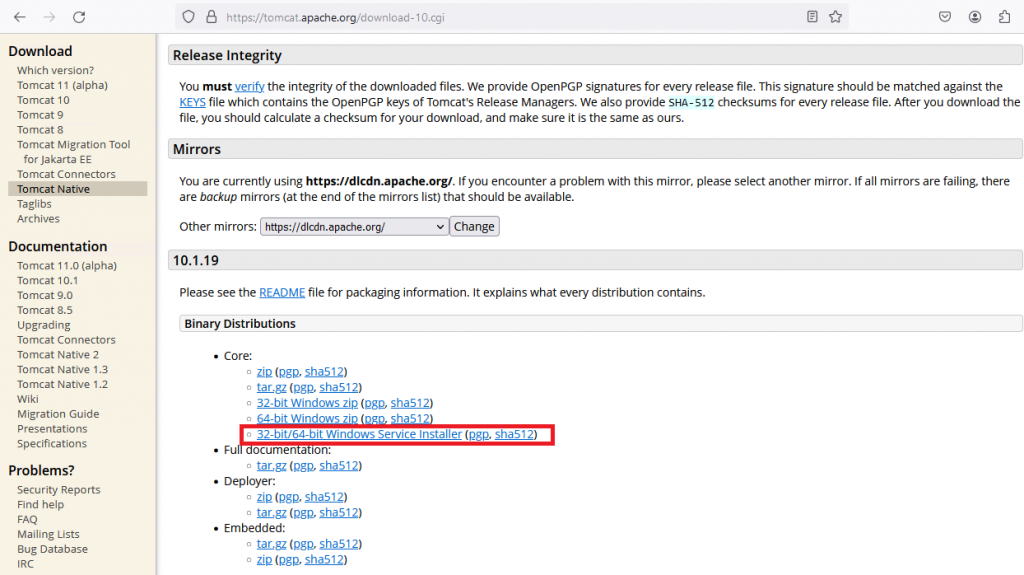Open sha512 for Core tar.gz
This screenshot has height=575, width=1024.
click(338, 387)
